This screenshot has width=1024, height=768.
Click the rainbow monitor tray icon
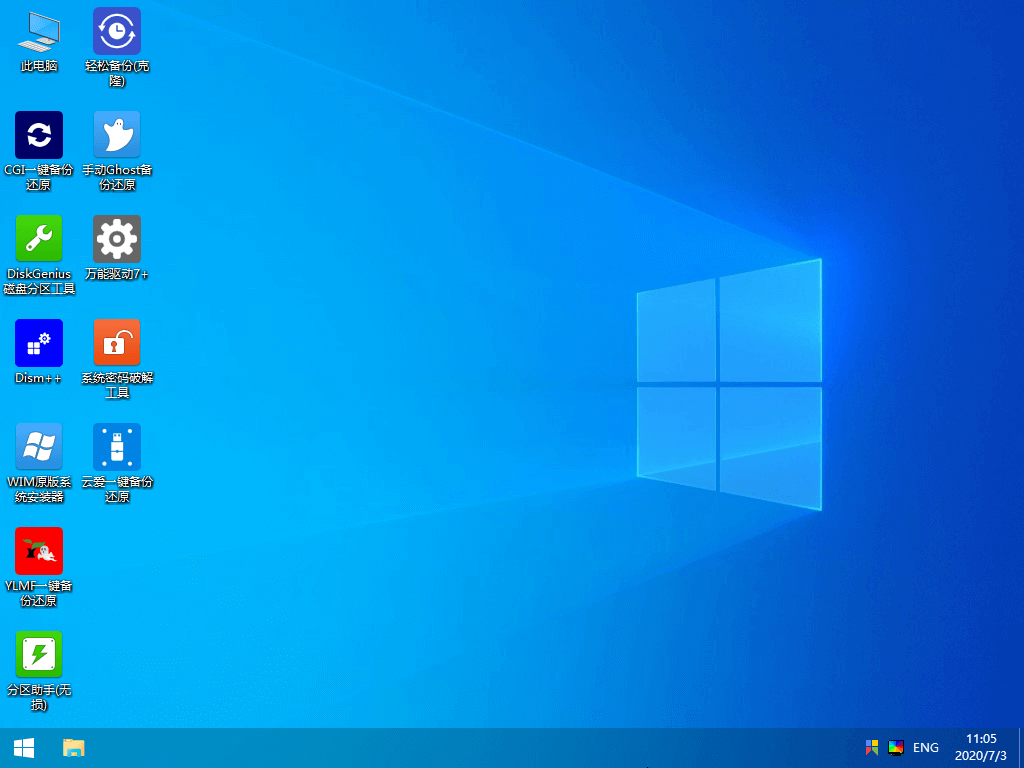click(896, 747)
